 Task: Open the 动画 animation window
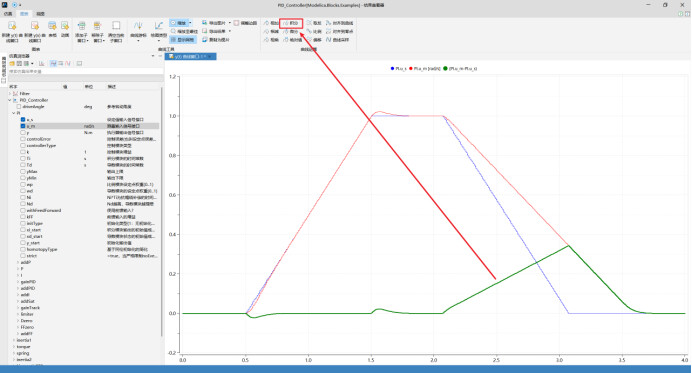click(65, 29)
